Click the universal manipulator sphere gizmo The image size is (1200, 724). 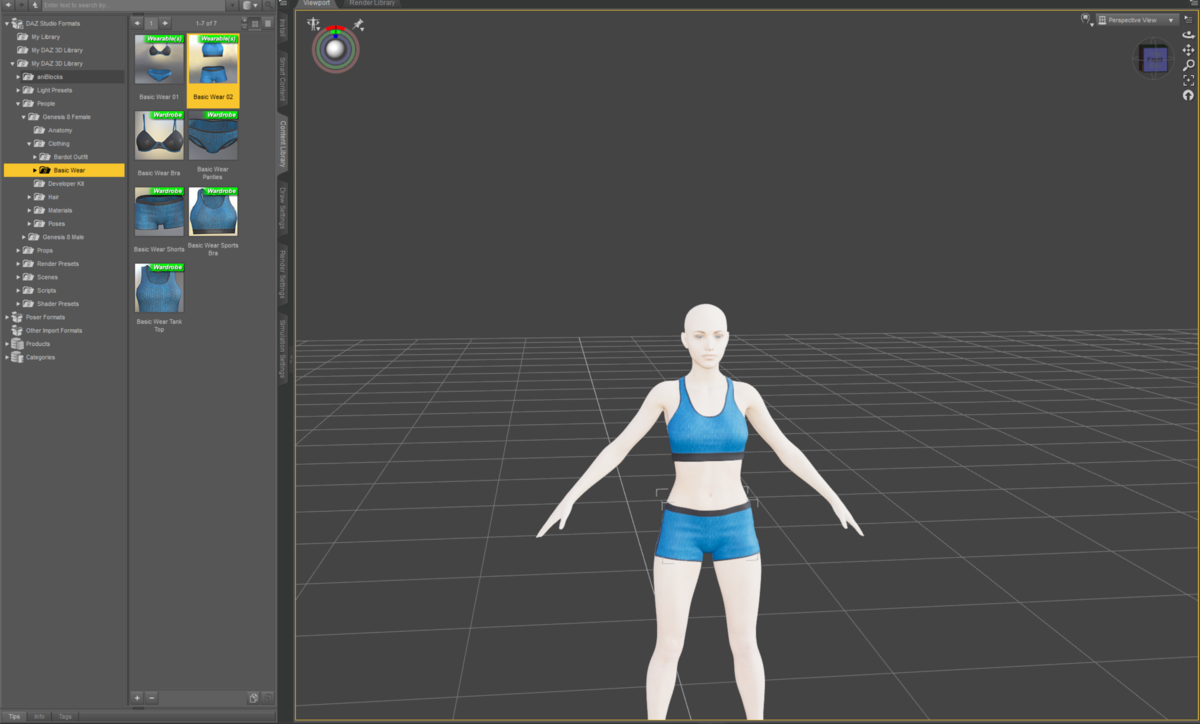tap(335, 48)
